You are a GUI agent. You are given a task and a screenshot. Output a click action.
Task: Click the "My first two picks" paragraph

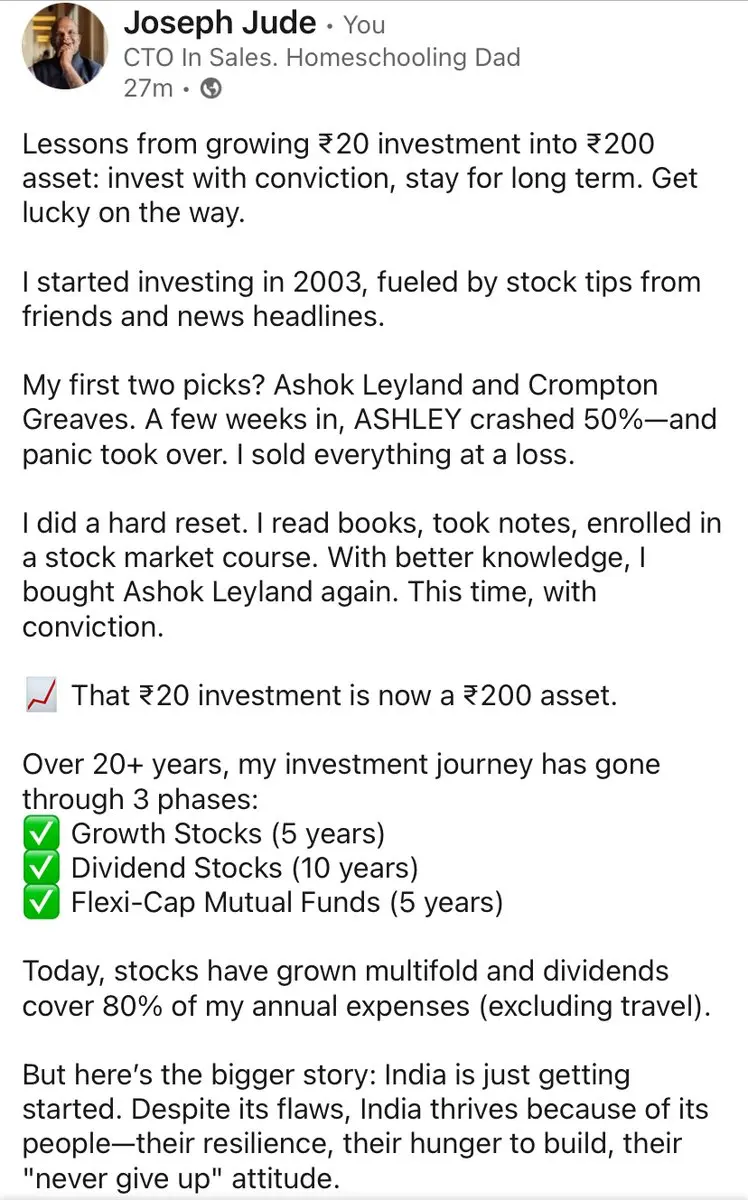pyautogui.click(x=360, y=419)
